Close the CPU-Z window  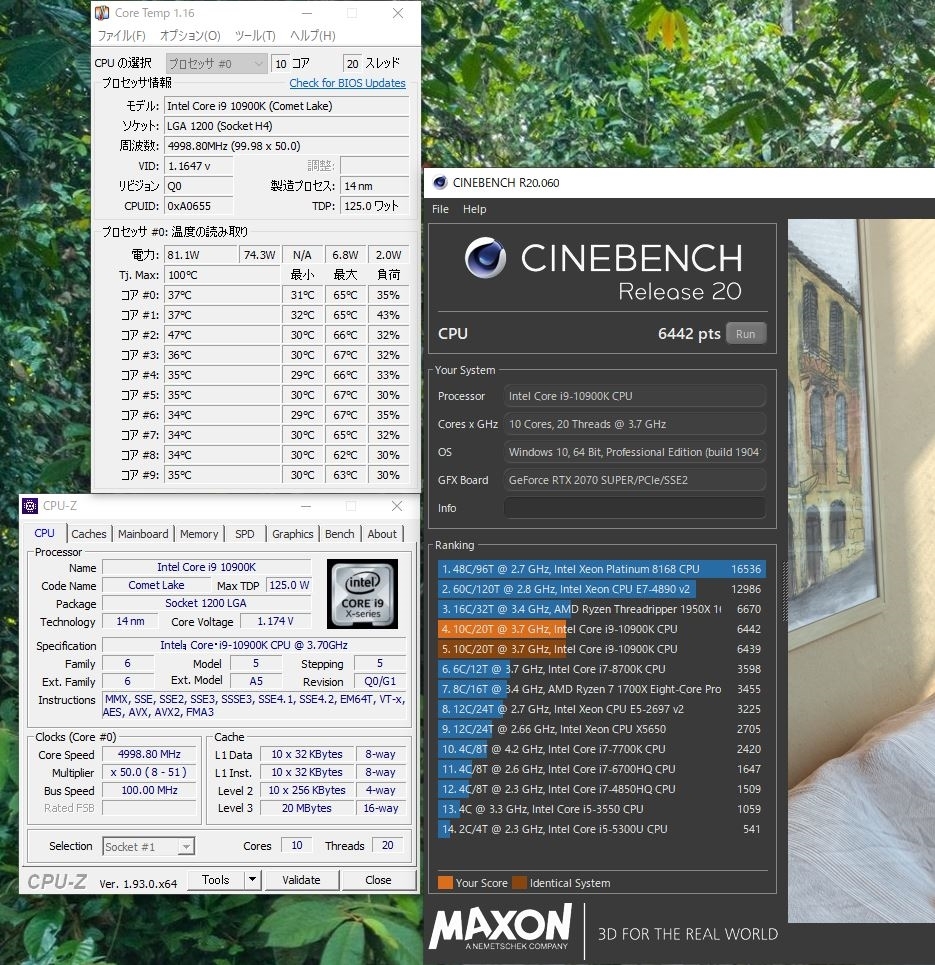coord(397,506)
